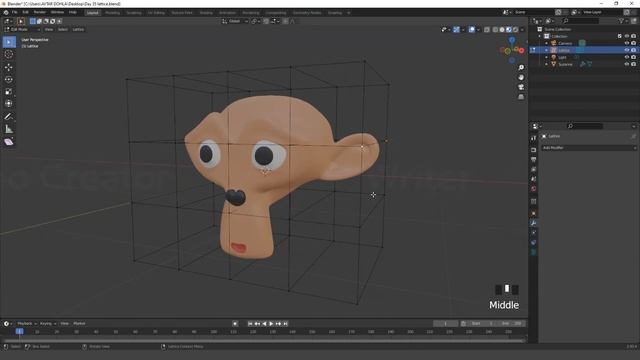Open the Object properties orange square tab
Image resolution: width=640 pixels, height=360 pixels.
click(533, 213)
